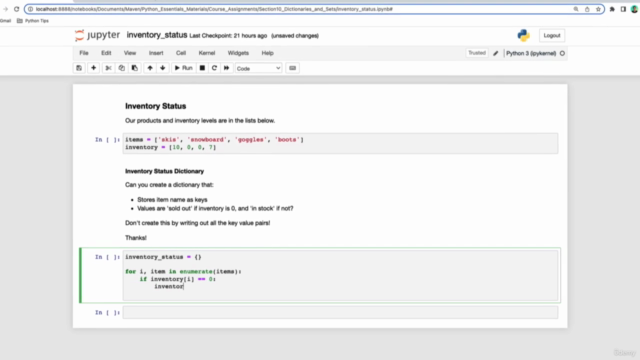Open the Edit menu
Viewport: 640px width, 360px height.
(x=106, y=53)
